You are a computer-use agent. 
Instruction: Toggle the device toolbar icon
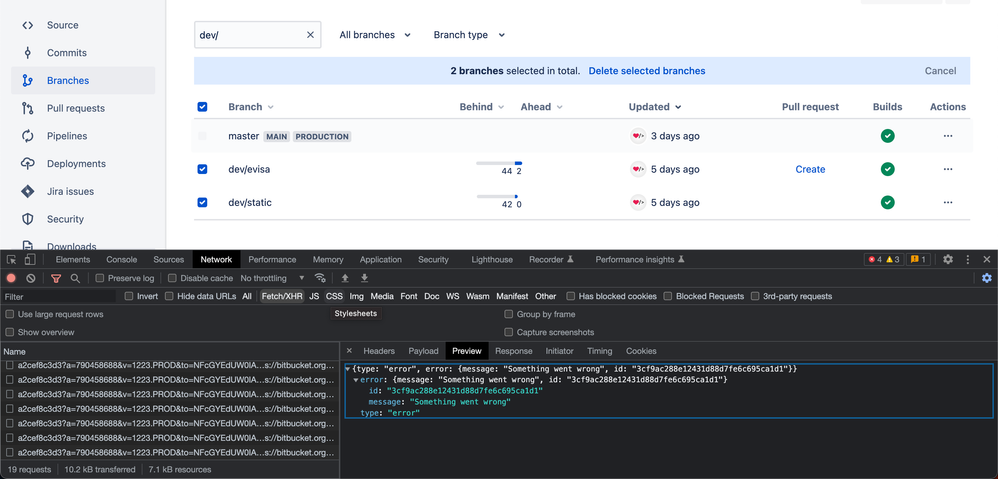[30, 260]
